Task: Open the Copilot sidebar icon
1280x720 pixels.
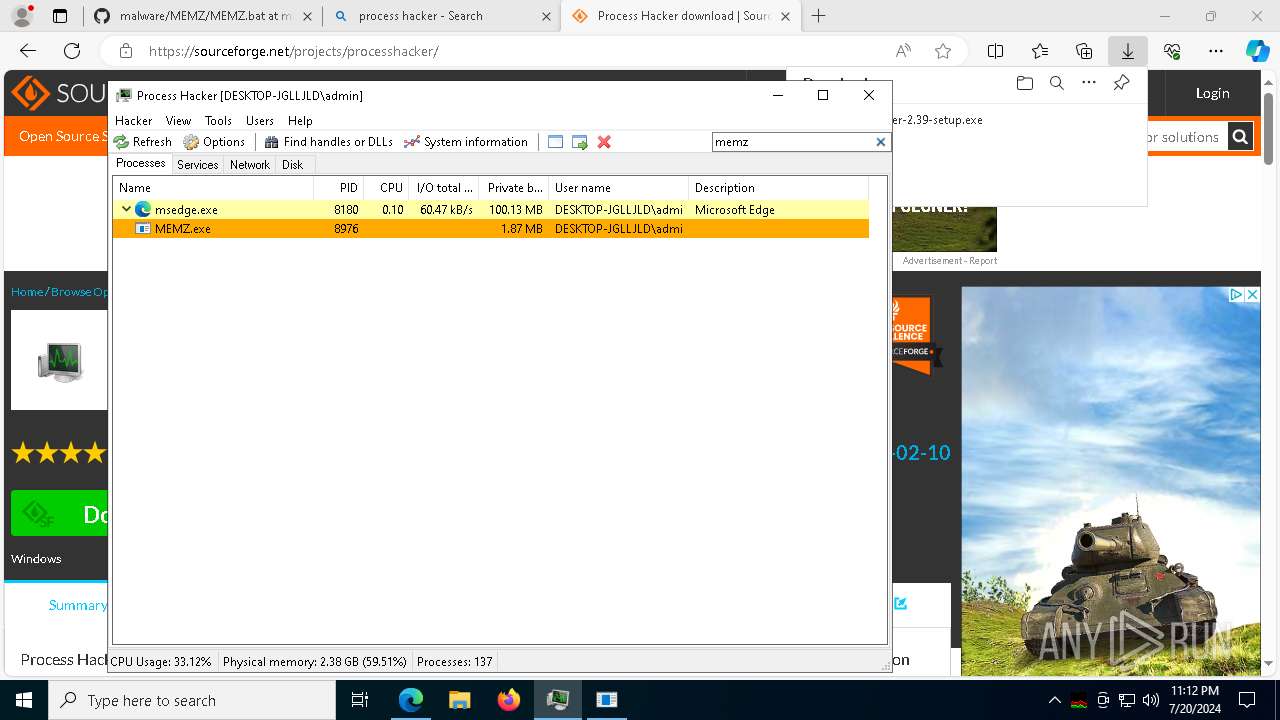Action: [1257, 51]
